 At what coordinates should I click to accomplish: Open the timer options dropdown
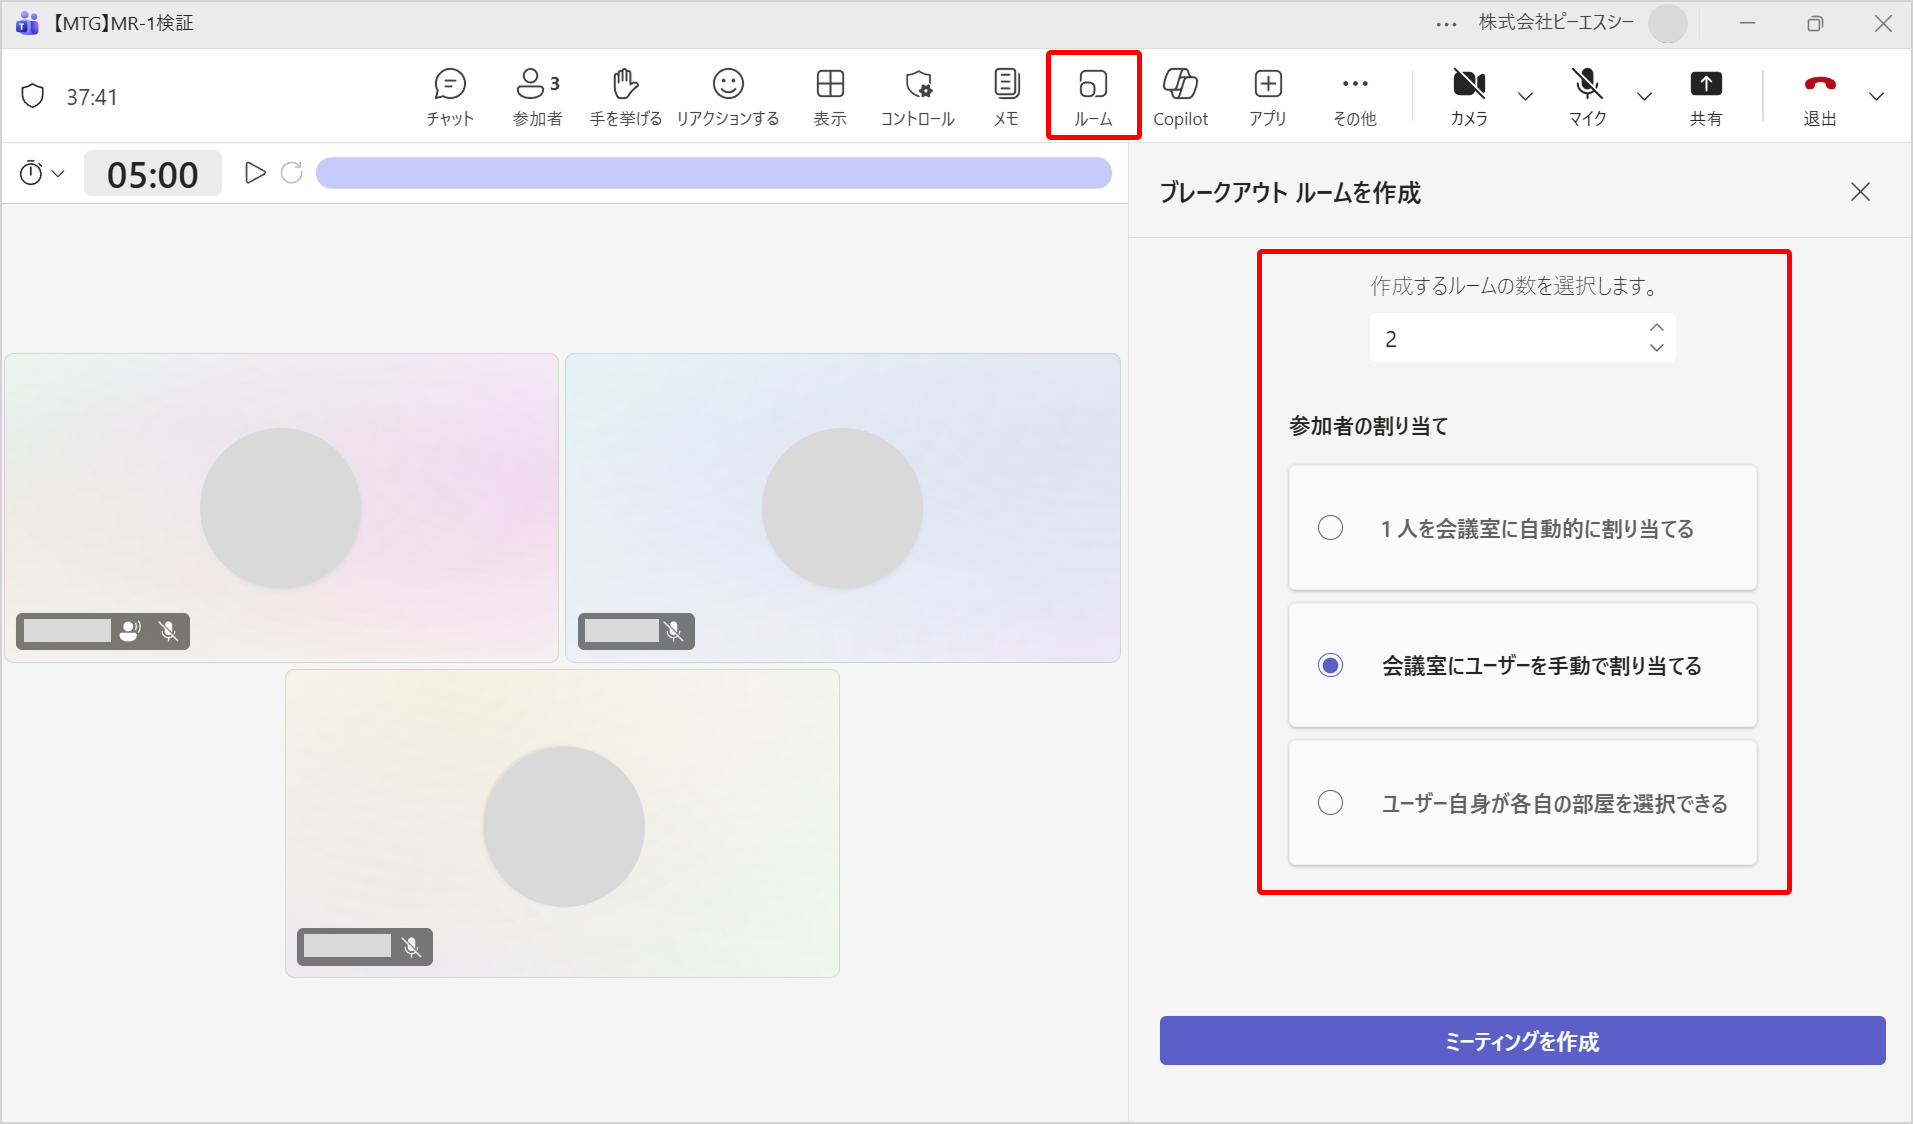42,174
